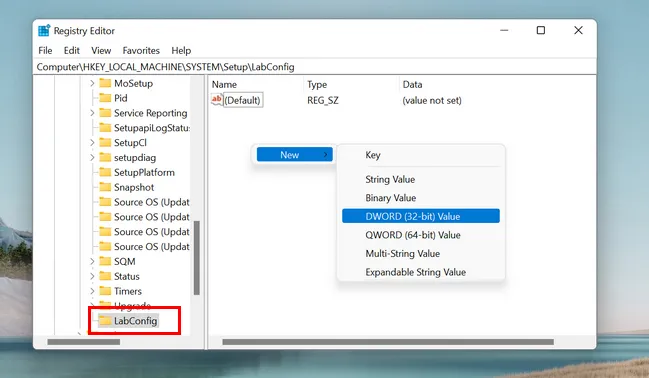Select the Timers key label
This screenshot has height=378, width=649.
[127, 291]
